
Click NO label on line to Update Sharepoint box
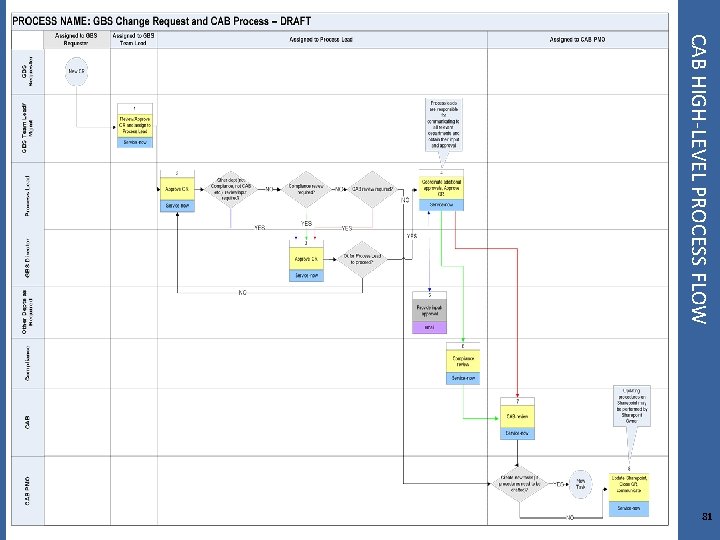tap(570, 518)
